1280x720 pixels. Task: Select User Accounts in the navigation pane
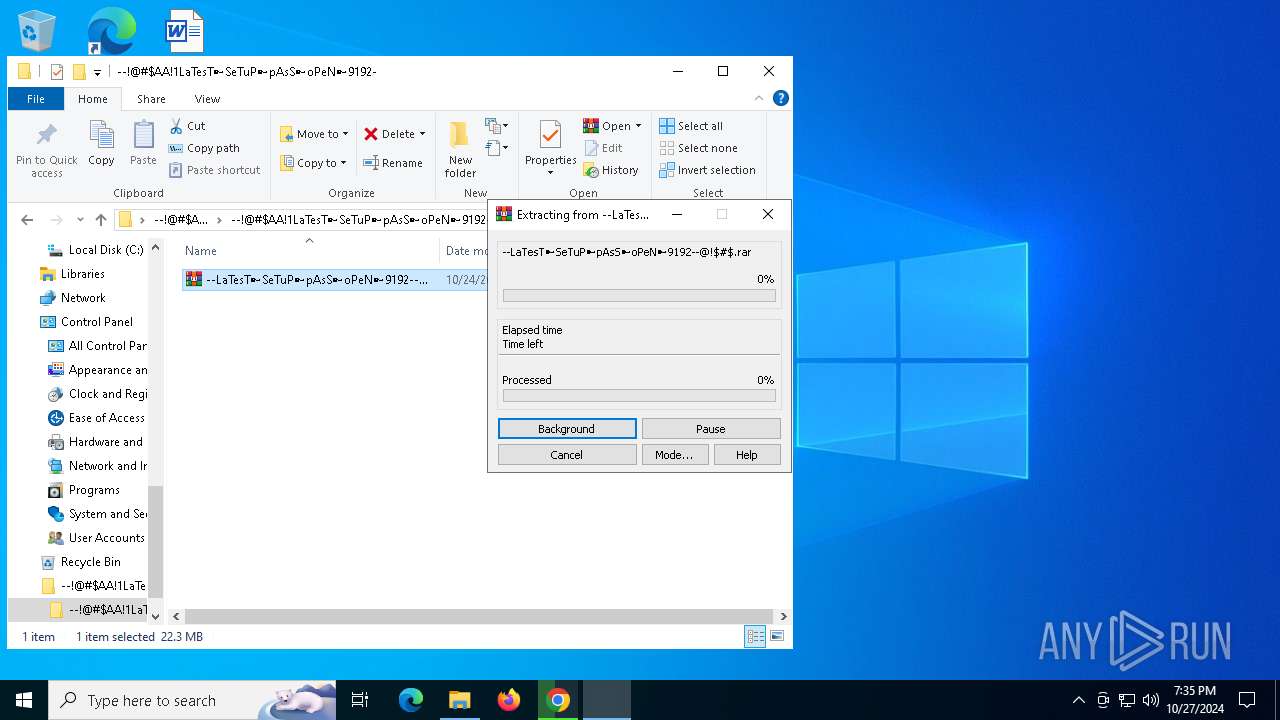click(97, 538)
